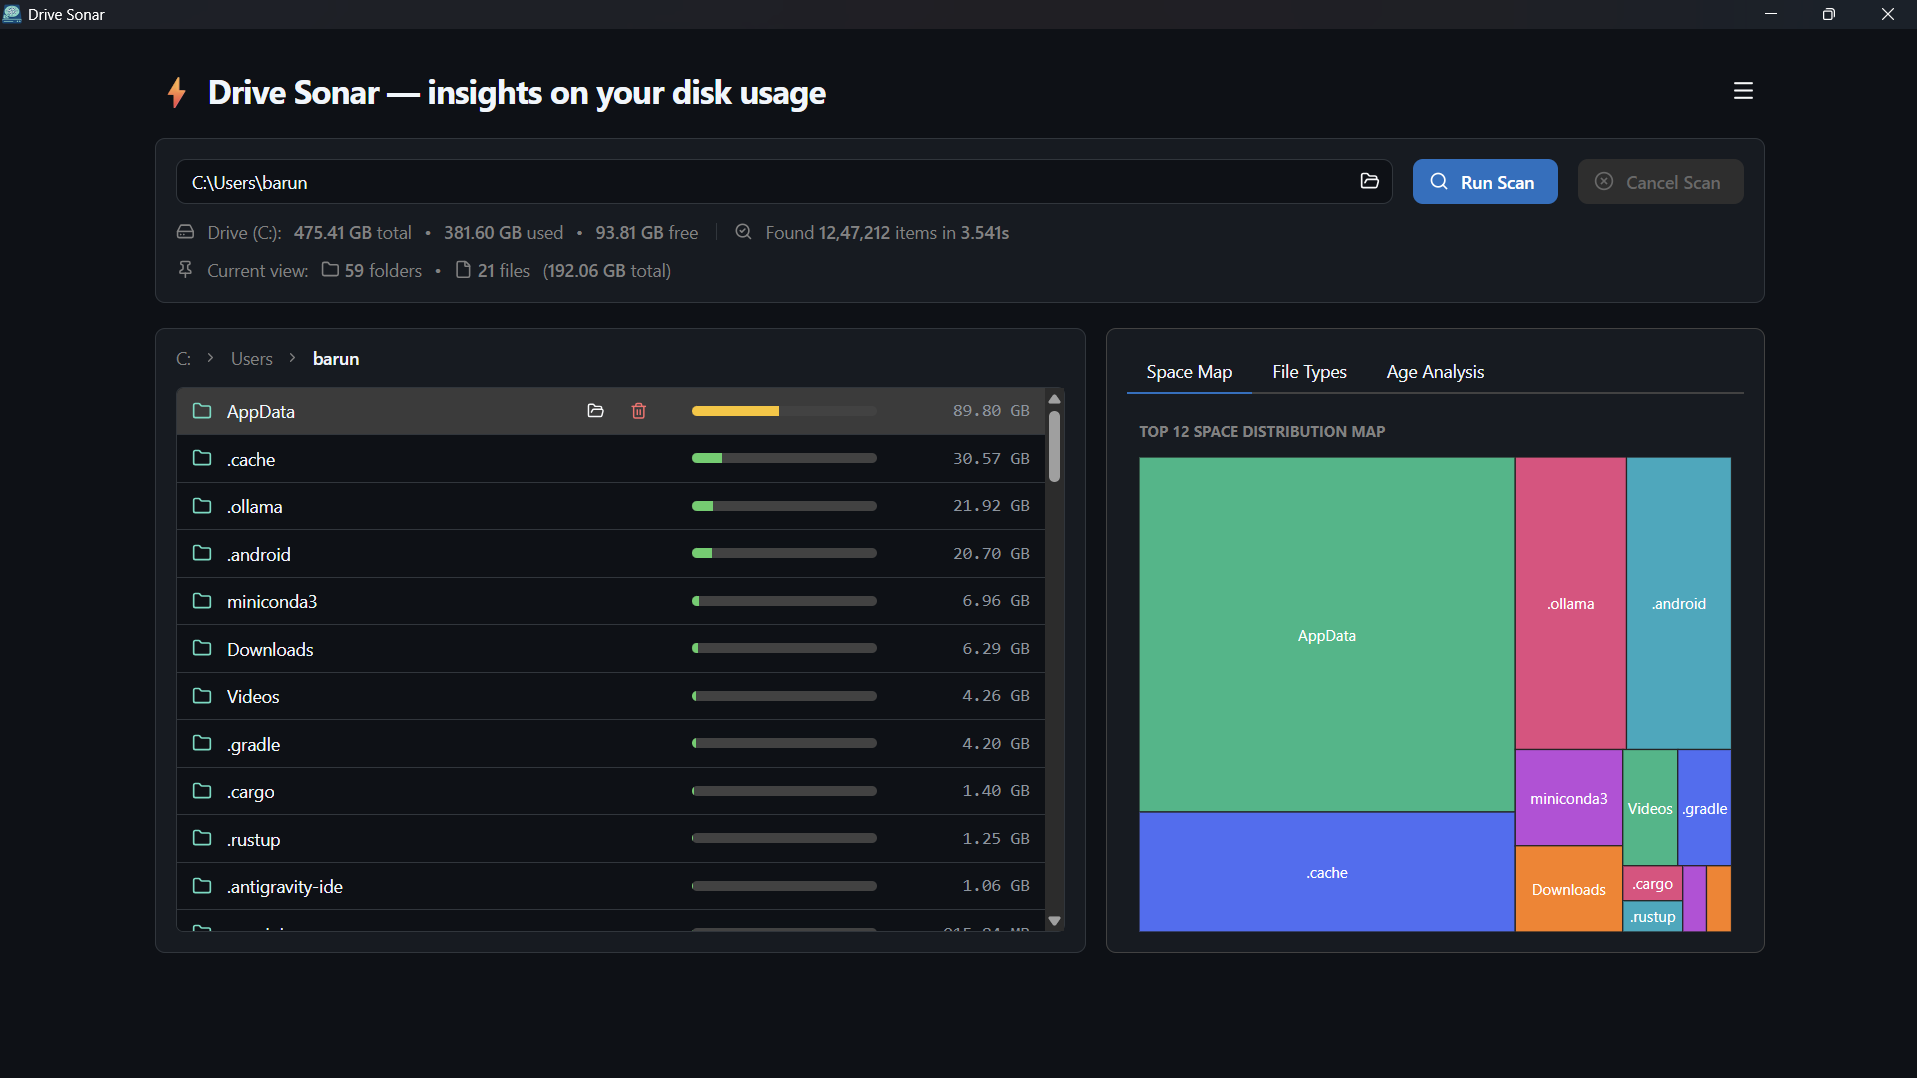Click the AppData folder icon in list
The height and width of the screenshot is (1078, 1917).
[x=202, y=411]
